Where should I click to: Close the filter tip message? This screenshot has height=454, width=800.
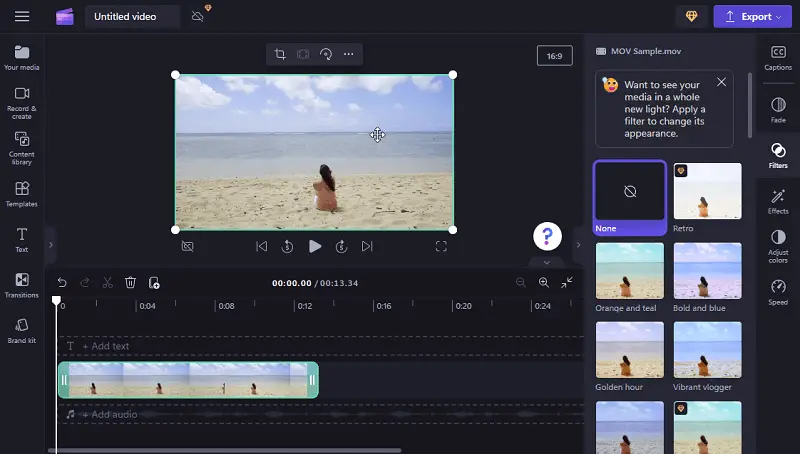coord(721,82)
